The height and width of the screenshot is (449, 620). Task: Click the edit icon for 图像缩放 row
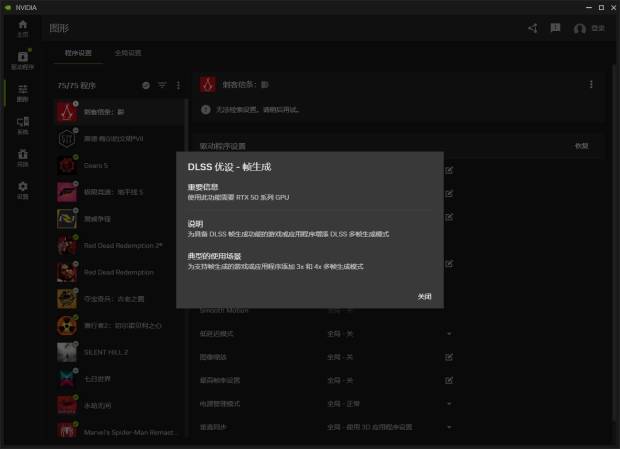[x=449, y=357]
